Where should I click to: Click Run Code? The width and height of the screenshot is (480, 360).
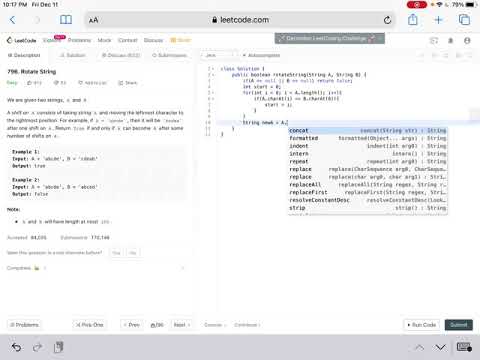[422, 325]
